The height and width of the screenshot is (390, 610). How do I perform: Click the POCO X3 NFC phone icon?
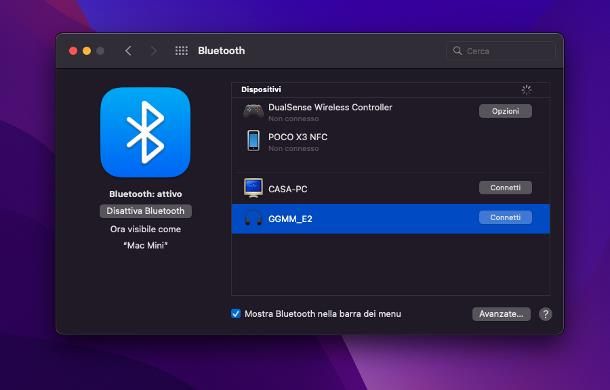(253, 141)
